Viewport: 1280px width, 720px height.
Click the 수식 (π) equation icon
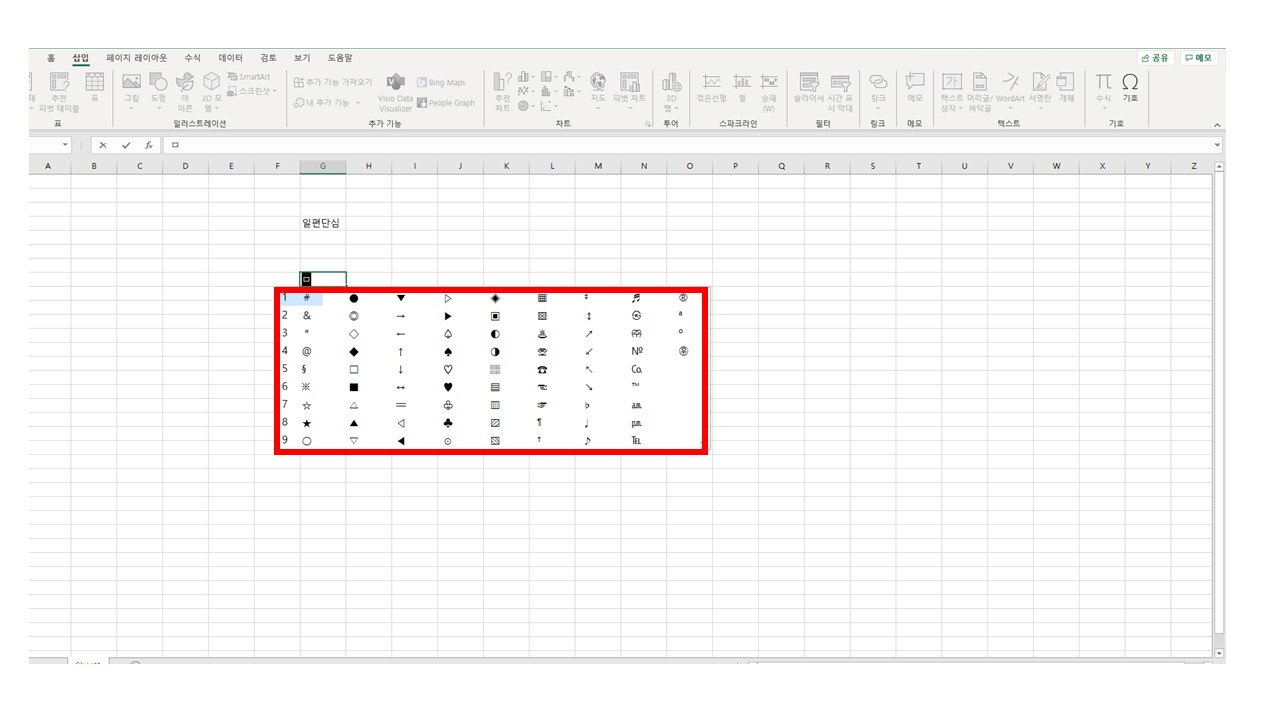coord(1104,91)
